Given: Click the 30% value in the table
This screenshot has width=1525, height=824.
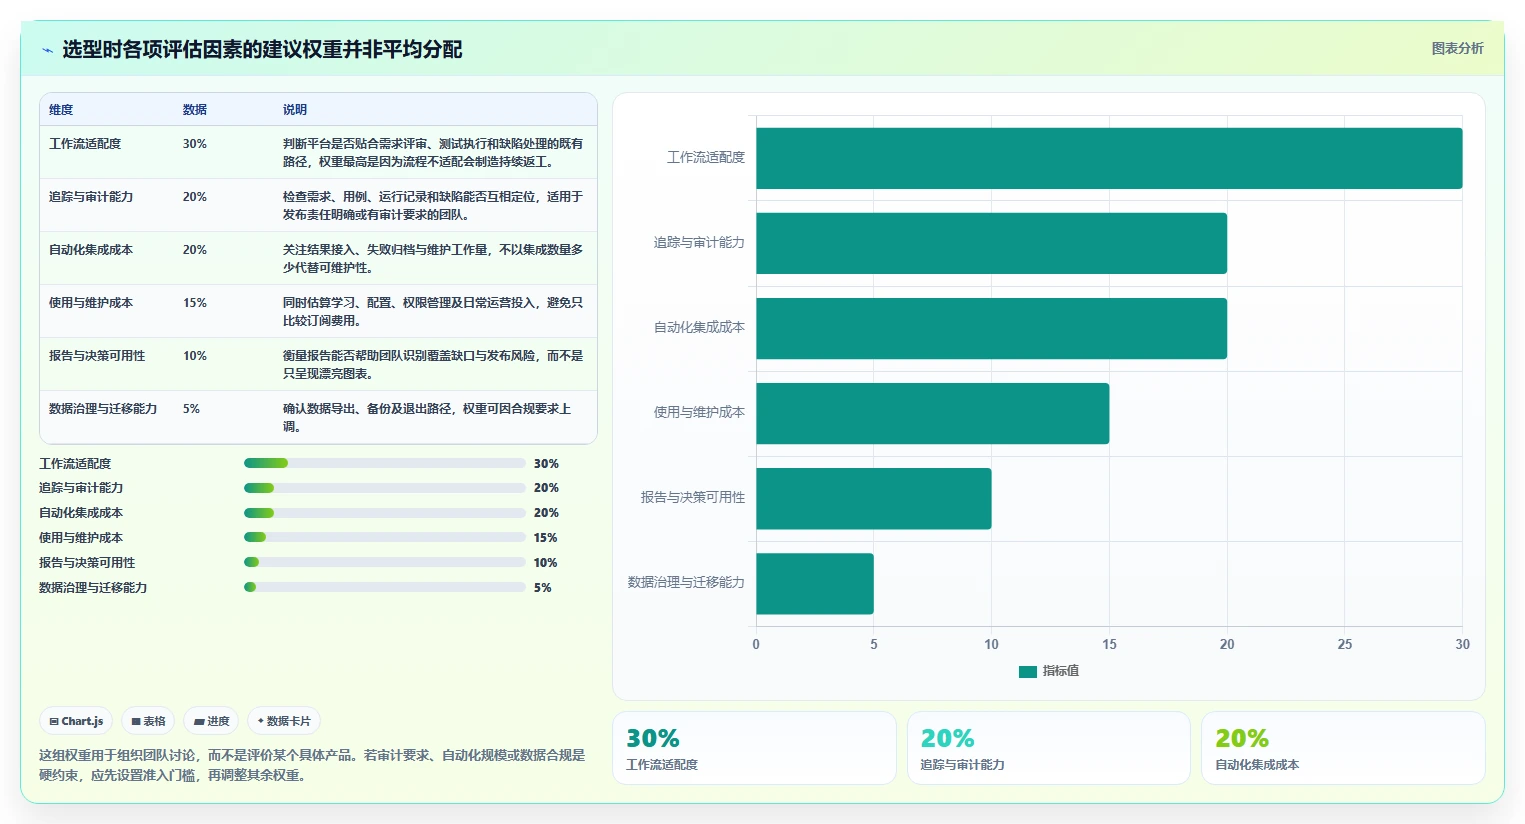Looking at the screenshot, I should click(x=195, y=144).
